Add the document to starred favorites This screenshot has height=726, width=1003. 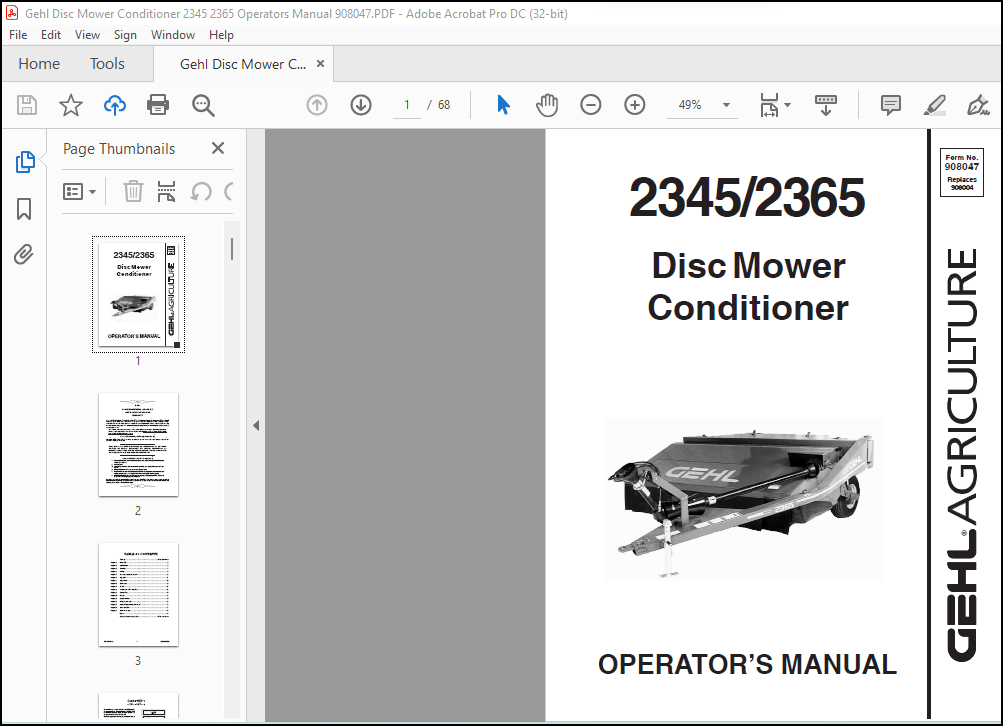(70, 105)
